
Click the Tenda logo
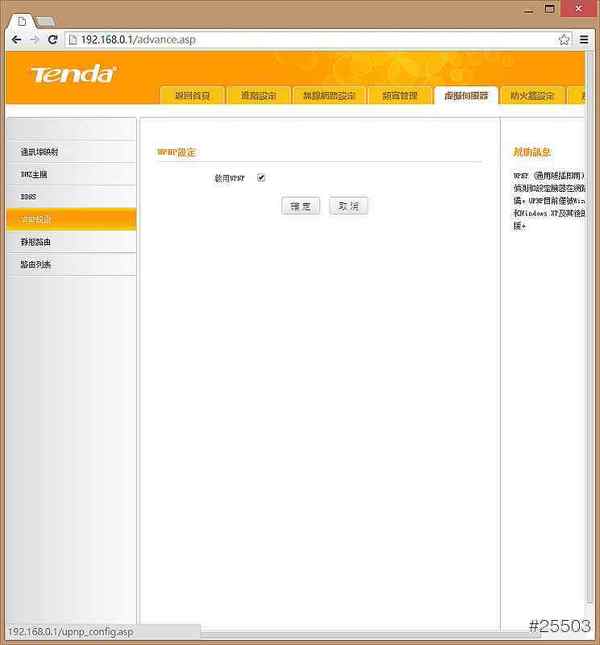(73, 74)
